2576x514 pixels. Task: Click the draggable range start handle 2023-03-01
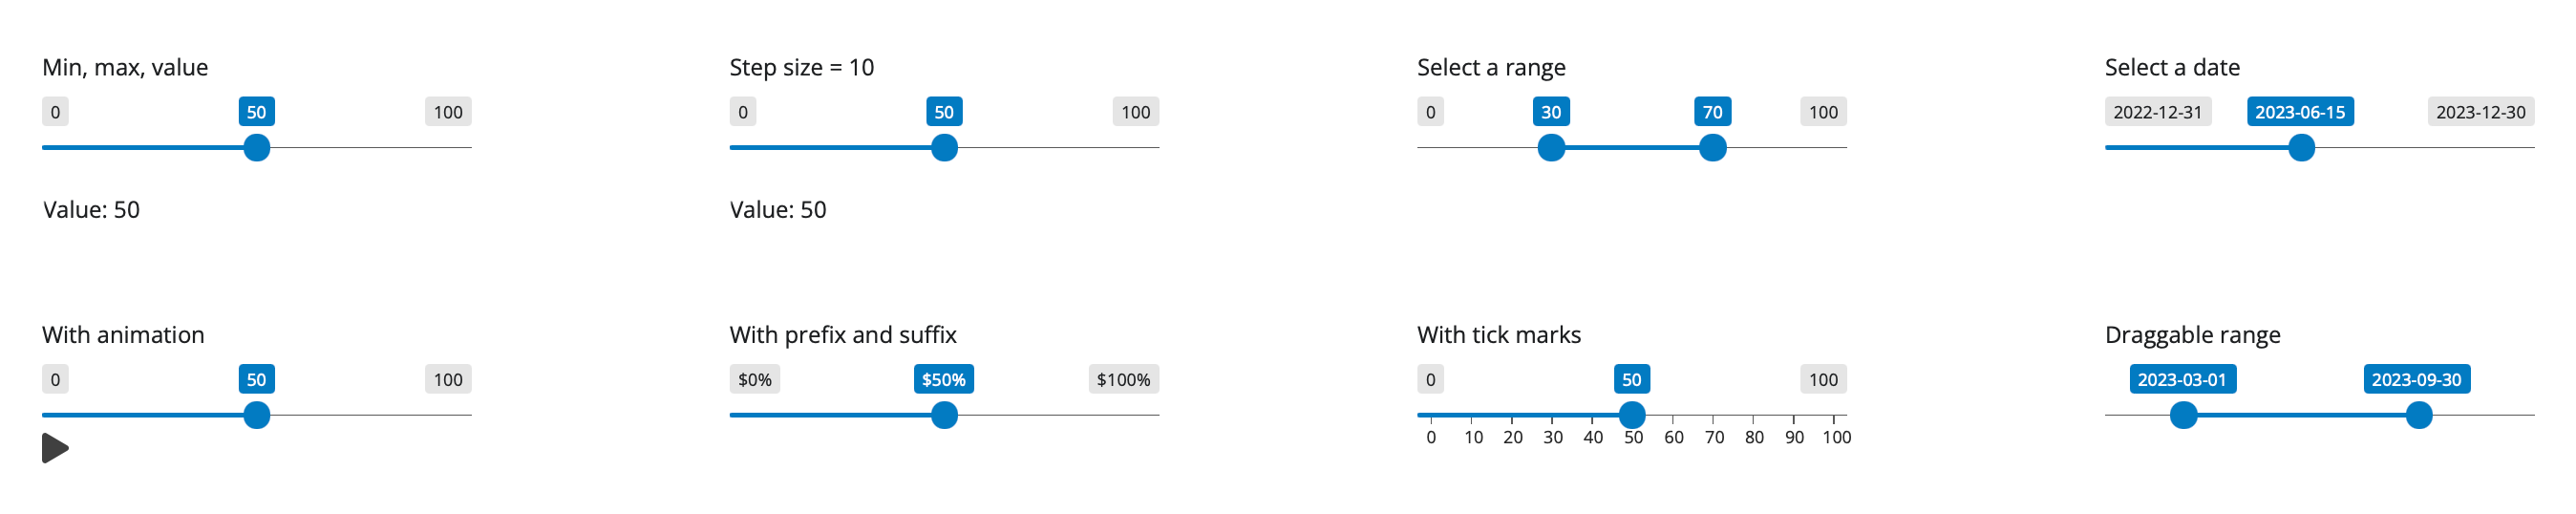pyautogui.click(x=2183, y=415)
